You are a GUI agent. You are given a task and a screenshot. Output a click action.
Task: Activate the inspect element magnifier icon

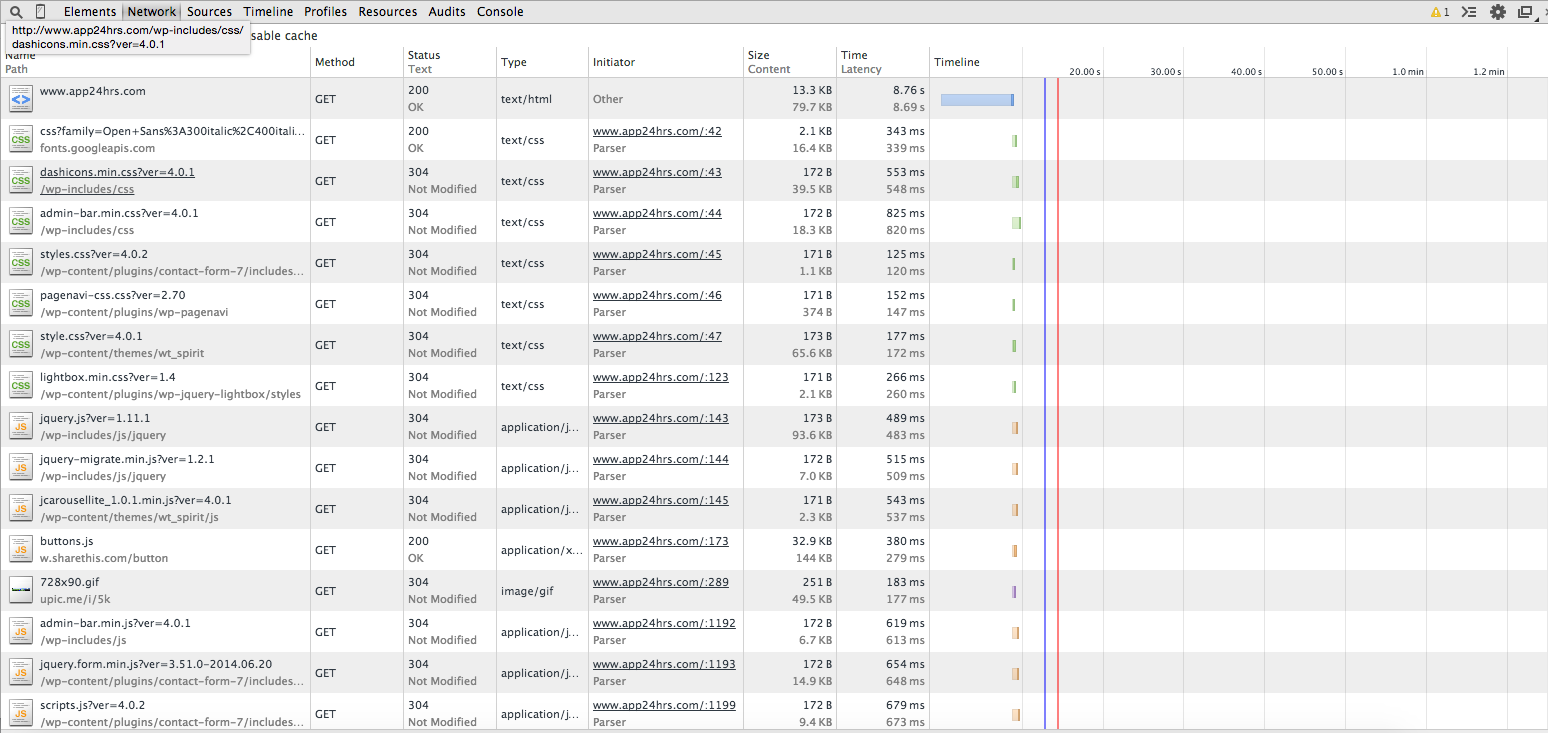point(16,12)
